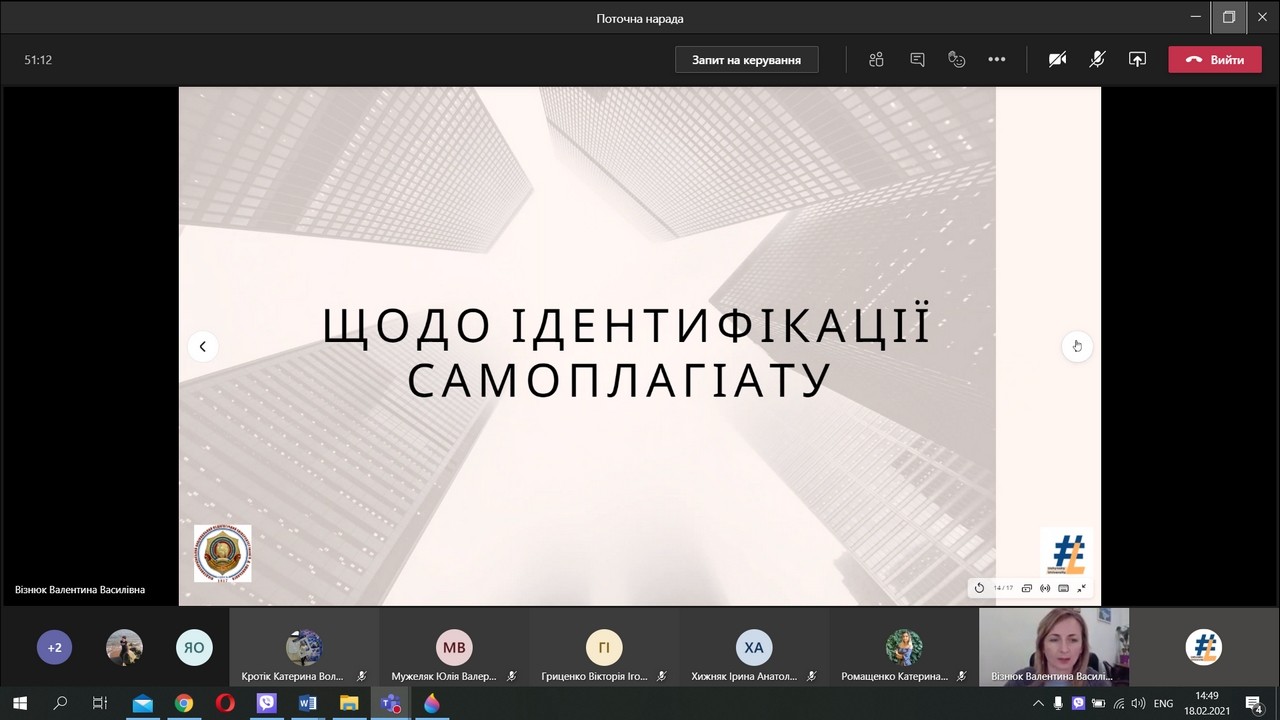Share your screen content
This screenshot has height=720, width=1280.
[1137, 60]
